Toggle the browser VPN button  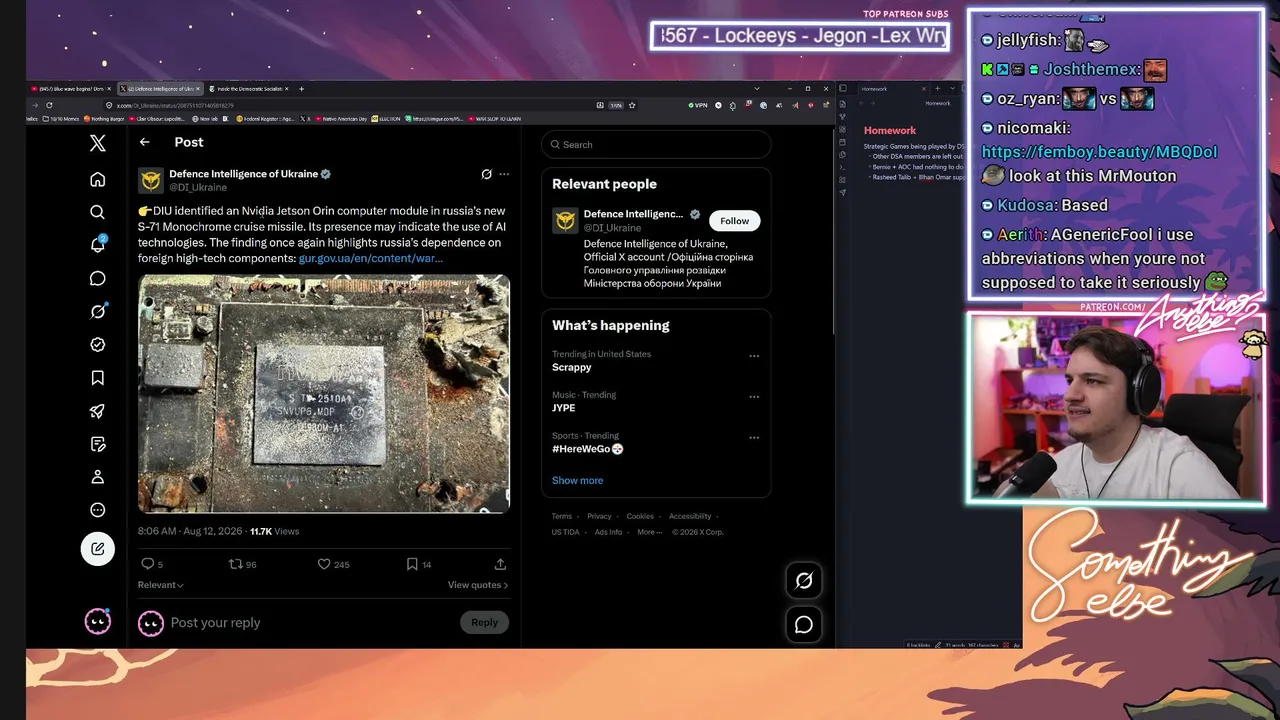tap(698, 105)
